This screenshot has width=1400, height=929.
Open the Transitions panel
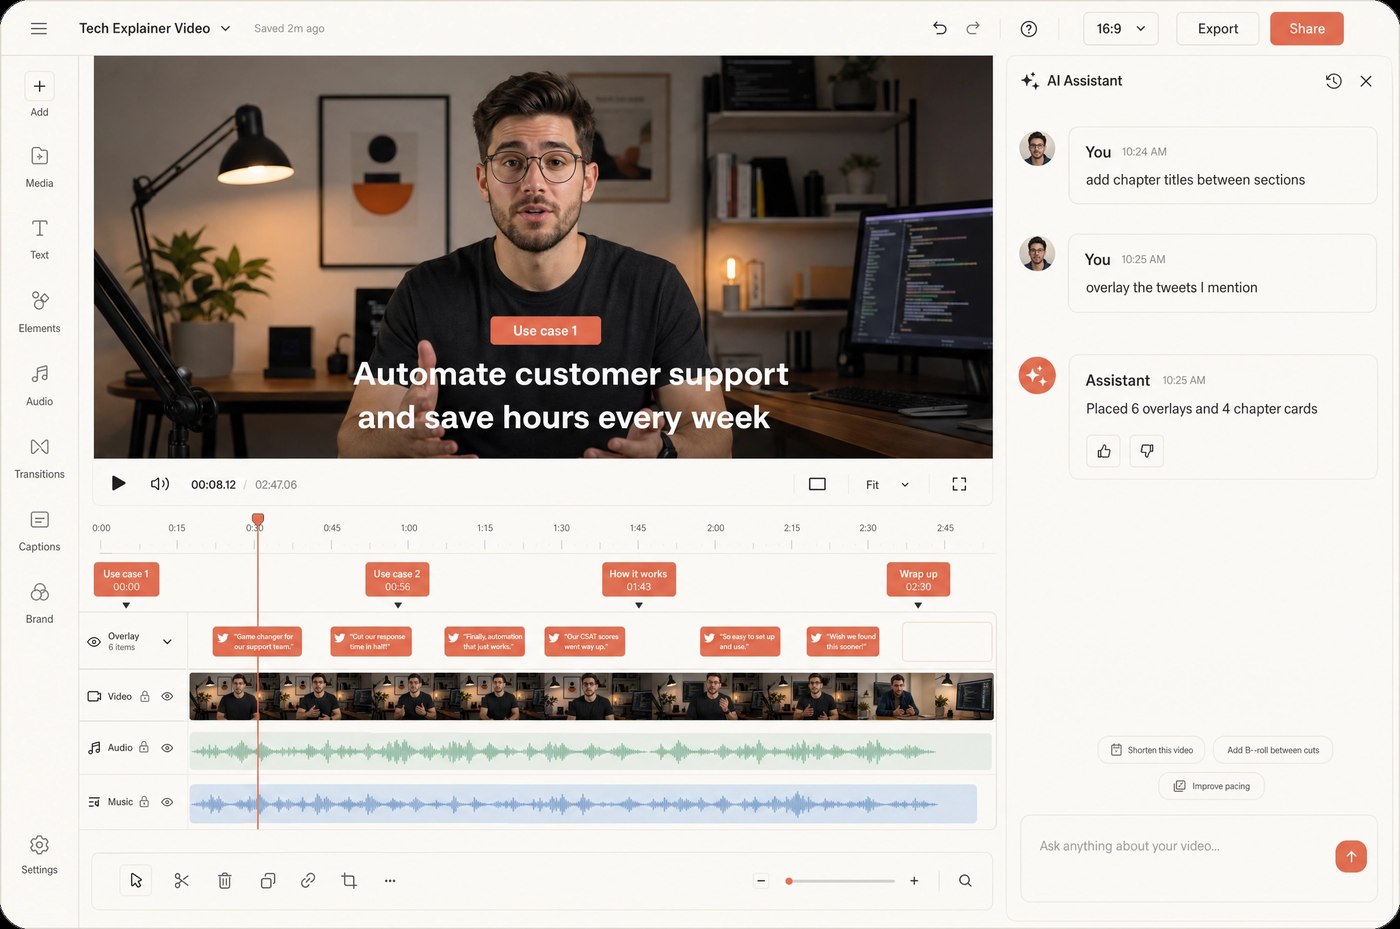click(39, 457)
